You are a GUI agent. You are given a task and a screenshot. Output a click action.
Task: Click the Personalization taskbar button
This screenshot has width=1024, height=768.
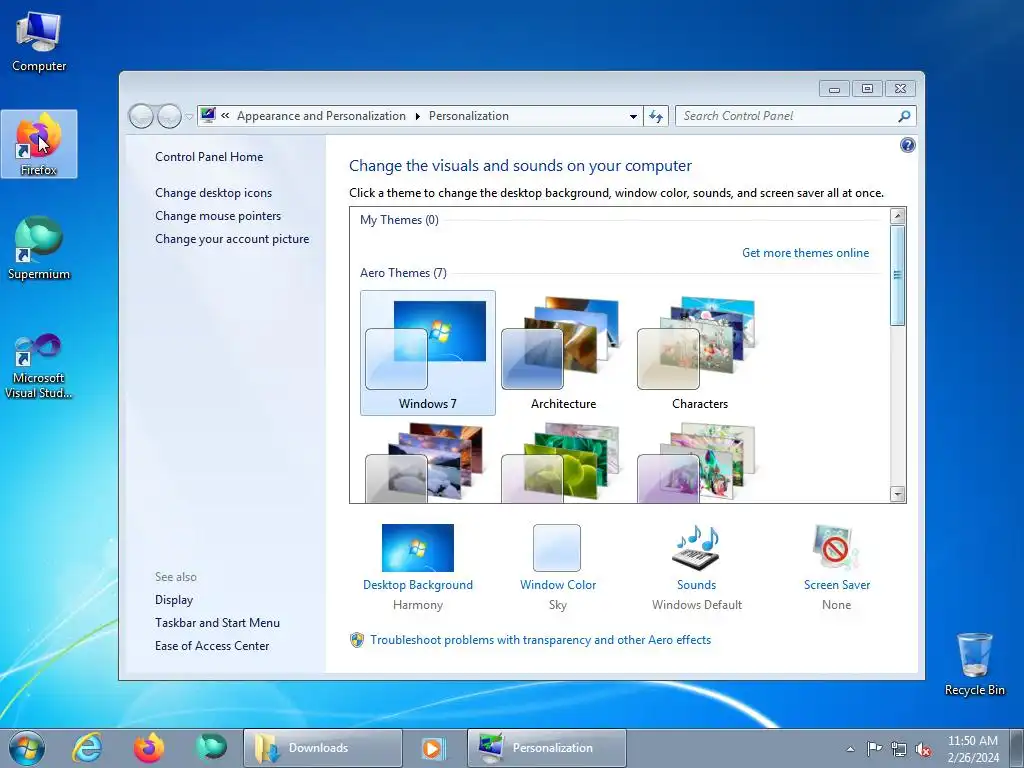click(x=547, y=748)
